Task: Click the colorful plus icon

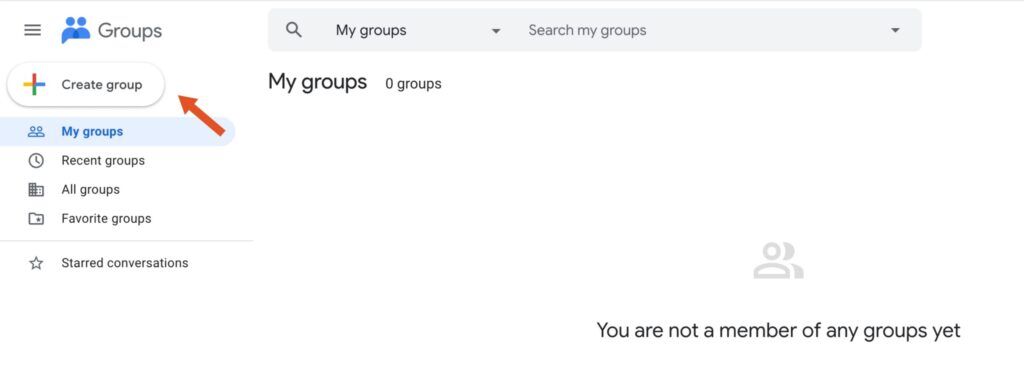Action: [34, 84]
